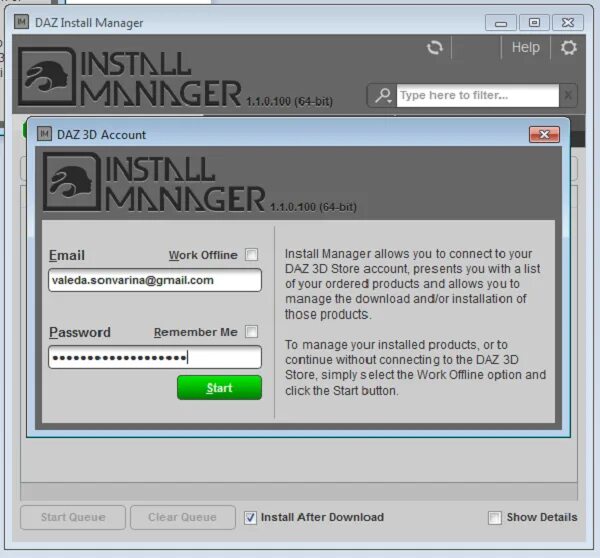
Task: Enable the Show Details checkbox
Action: click(495, 517)
